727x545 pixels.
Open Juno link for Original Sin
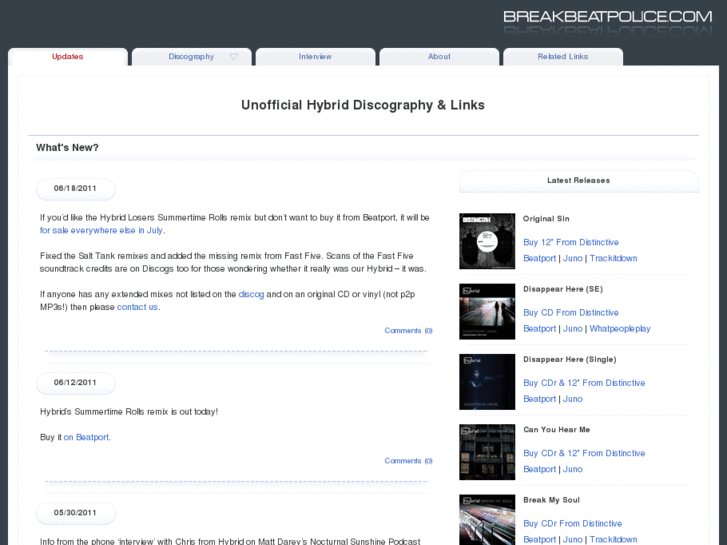(x=573, y=258)
